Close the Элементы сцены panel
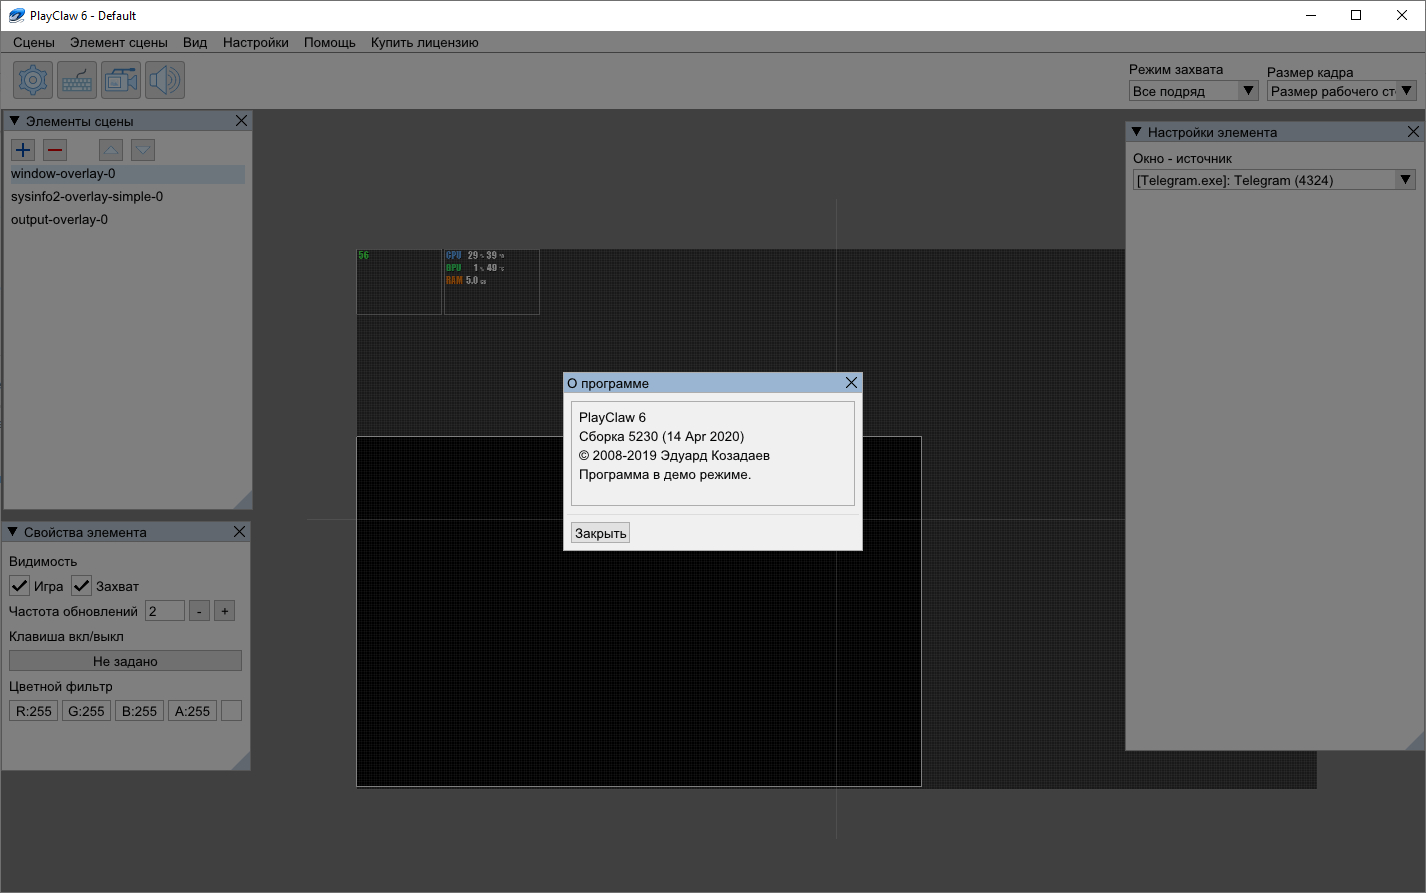The image size is (1426, 893). coord(241,121)
